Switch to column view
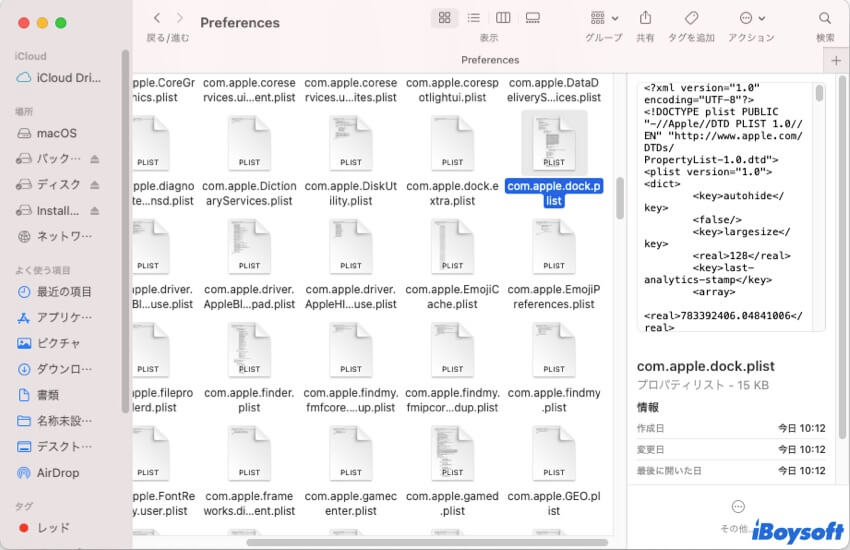 coord(503,18)
